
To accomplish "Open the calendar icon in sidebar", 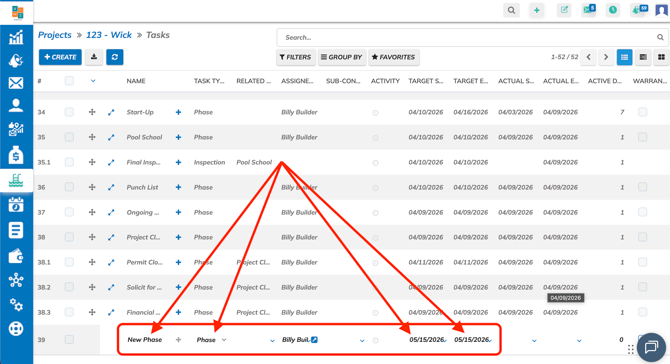I will pyautogui.click(x=16, y=205).
